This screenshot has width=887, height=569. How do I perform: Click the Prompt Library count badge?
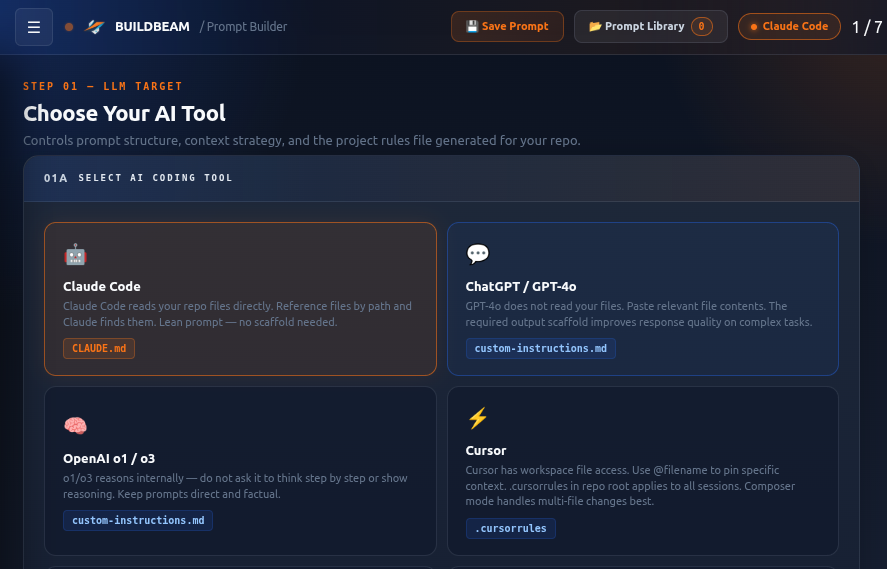[701, 27]
